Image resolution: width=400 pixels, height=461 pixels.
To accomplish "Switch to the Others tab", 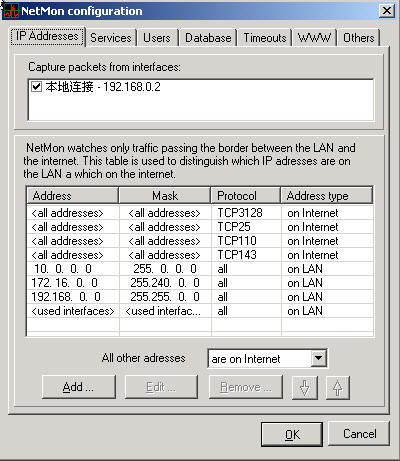I will 359,38.
